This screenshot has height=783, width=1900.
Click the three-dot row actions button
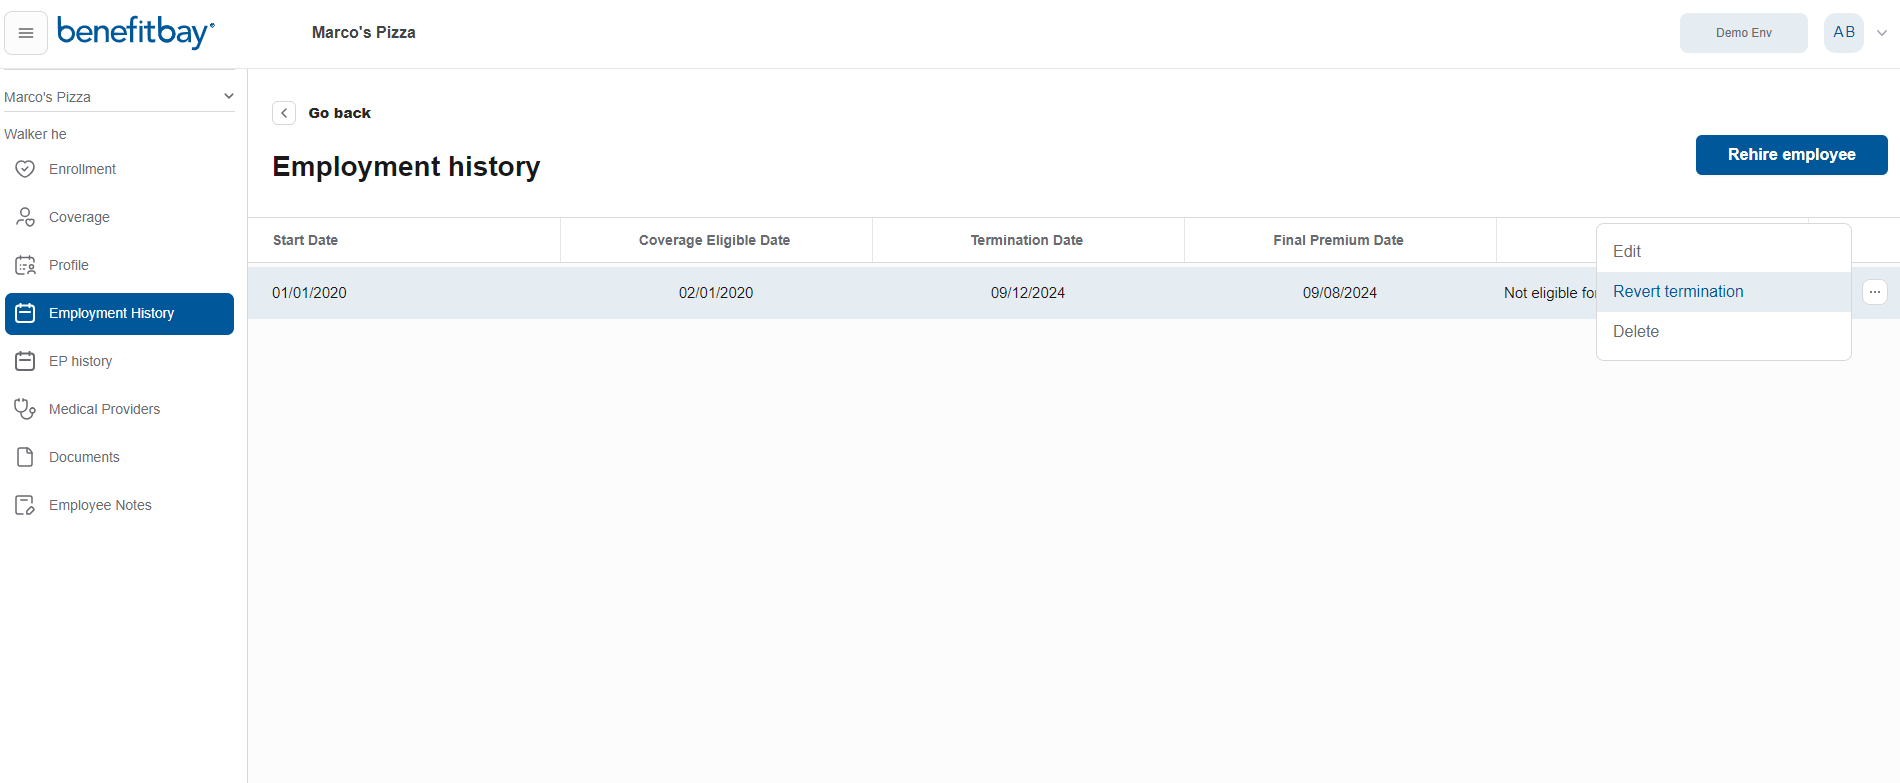(1874, 292)
